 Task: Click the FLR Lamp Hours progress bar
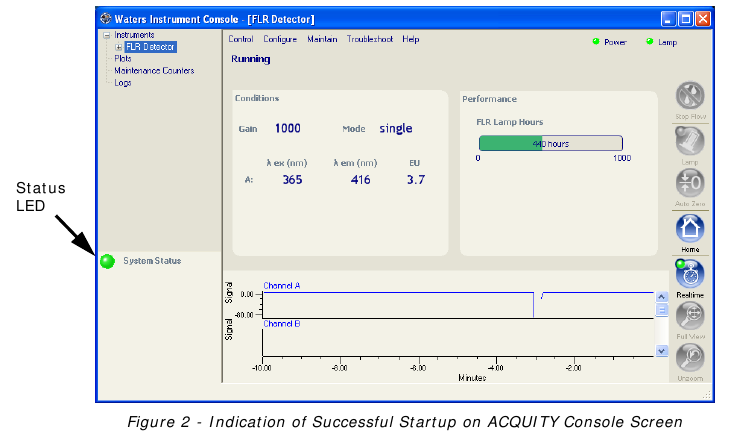point(551,143)
